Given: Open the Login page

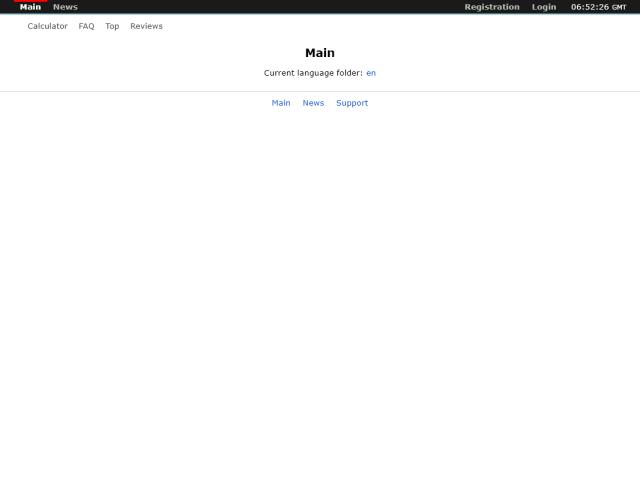Looking at the screenshot, I should tap(544, 7).
